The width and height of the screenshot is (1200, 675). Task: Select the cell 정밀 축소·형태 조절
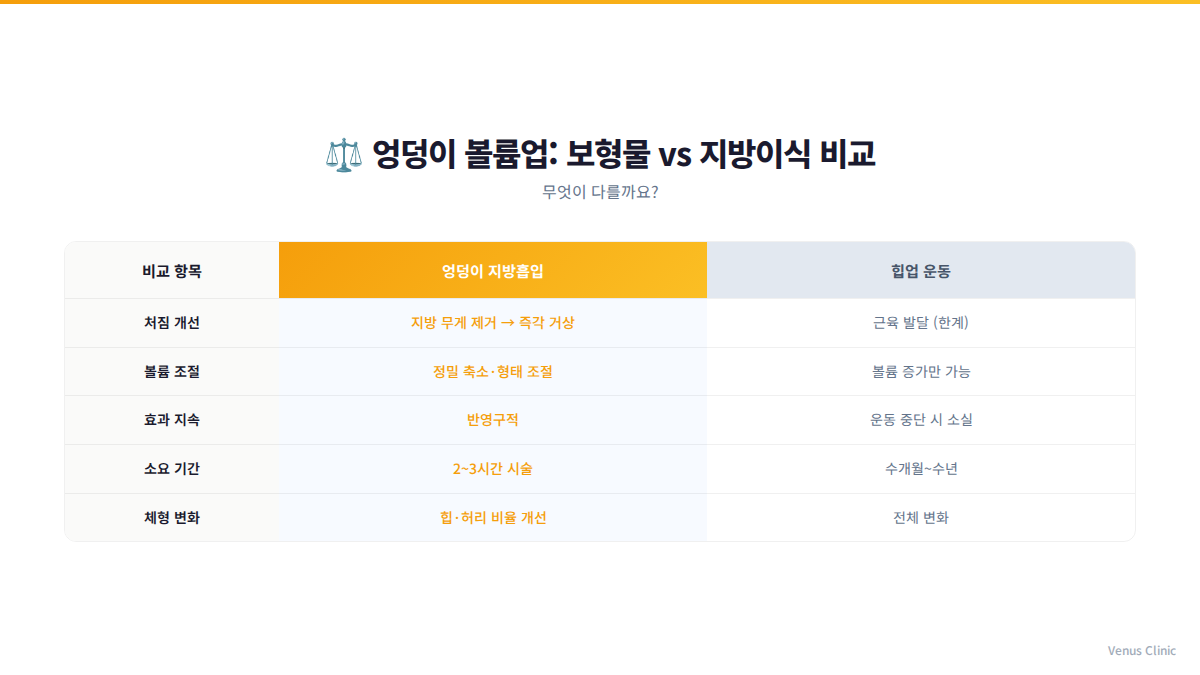(493, 372)
